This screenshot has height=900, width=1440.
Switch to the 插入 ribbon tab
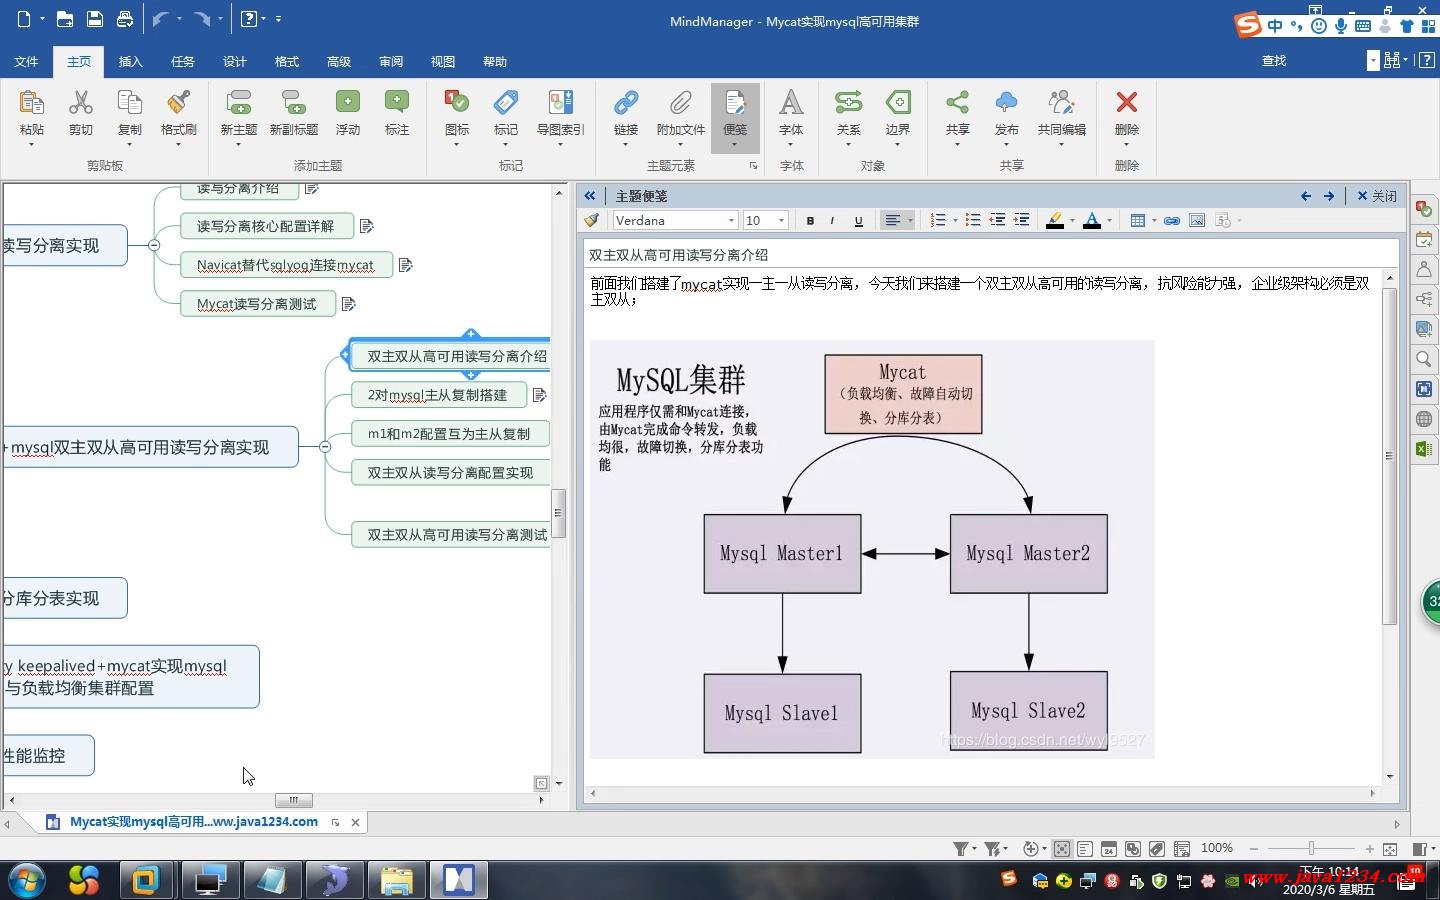click(131, 61)
